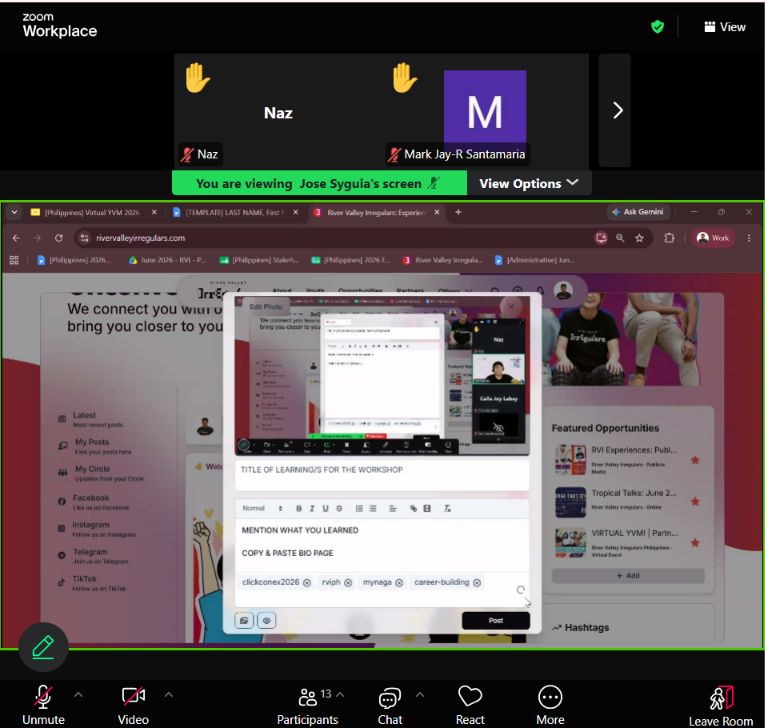Click the rivervalleyirregulars.com address bar
Viewport: 765px width, 728px height.
(337, 238)
